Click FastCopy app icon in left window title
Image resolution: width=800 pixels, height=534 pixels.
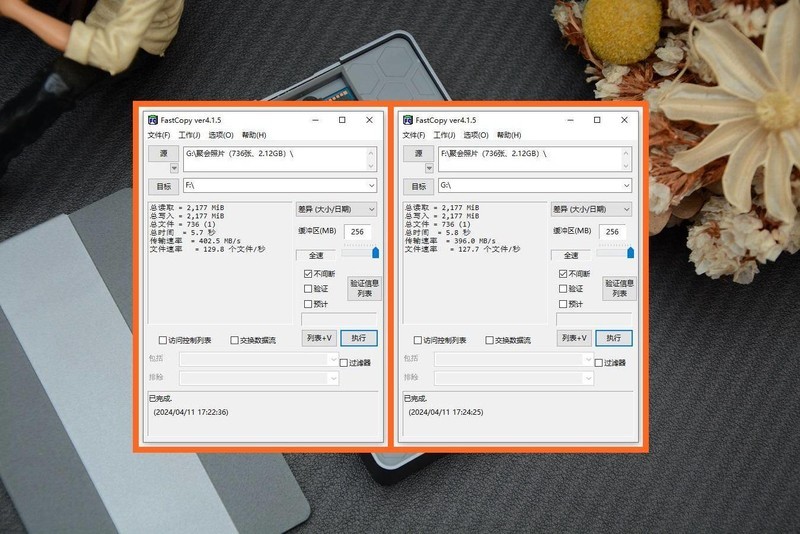click(153, 120)
